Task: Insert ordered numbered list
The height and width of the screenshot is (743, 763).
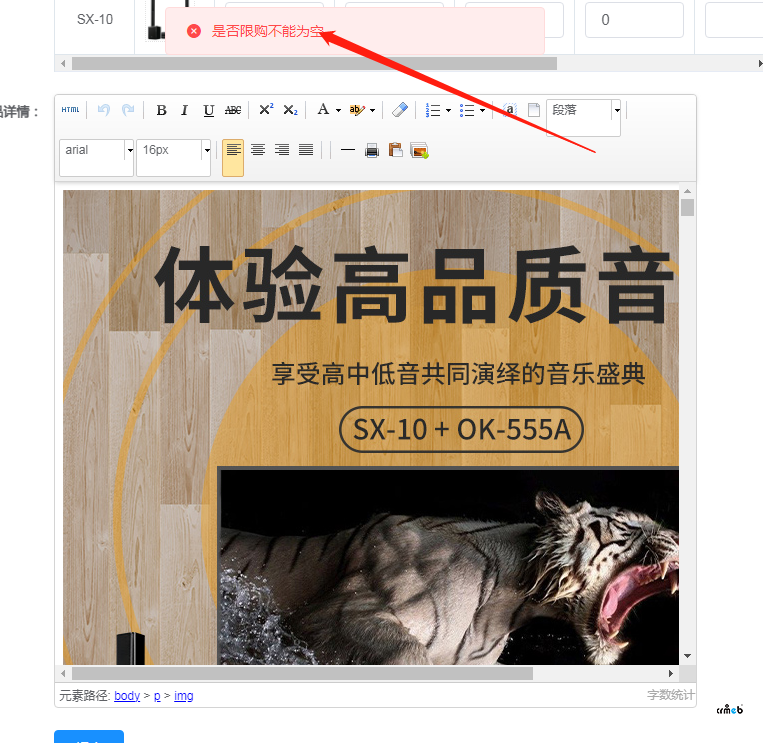Action: click(433, 110)
